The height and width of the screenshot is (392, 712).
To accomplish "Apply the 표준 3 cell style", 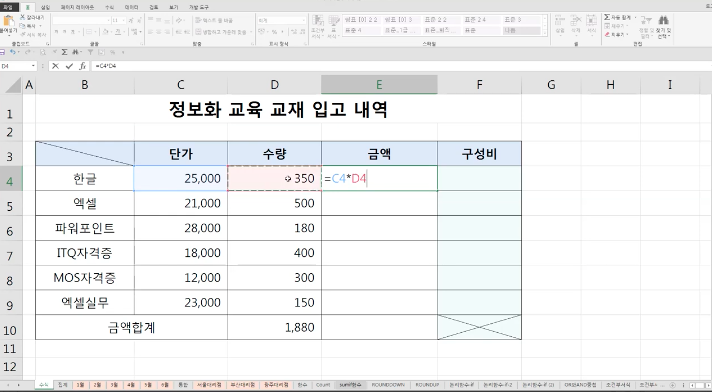I will click(x=521, y=20).
